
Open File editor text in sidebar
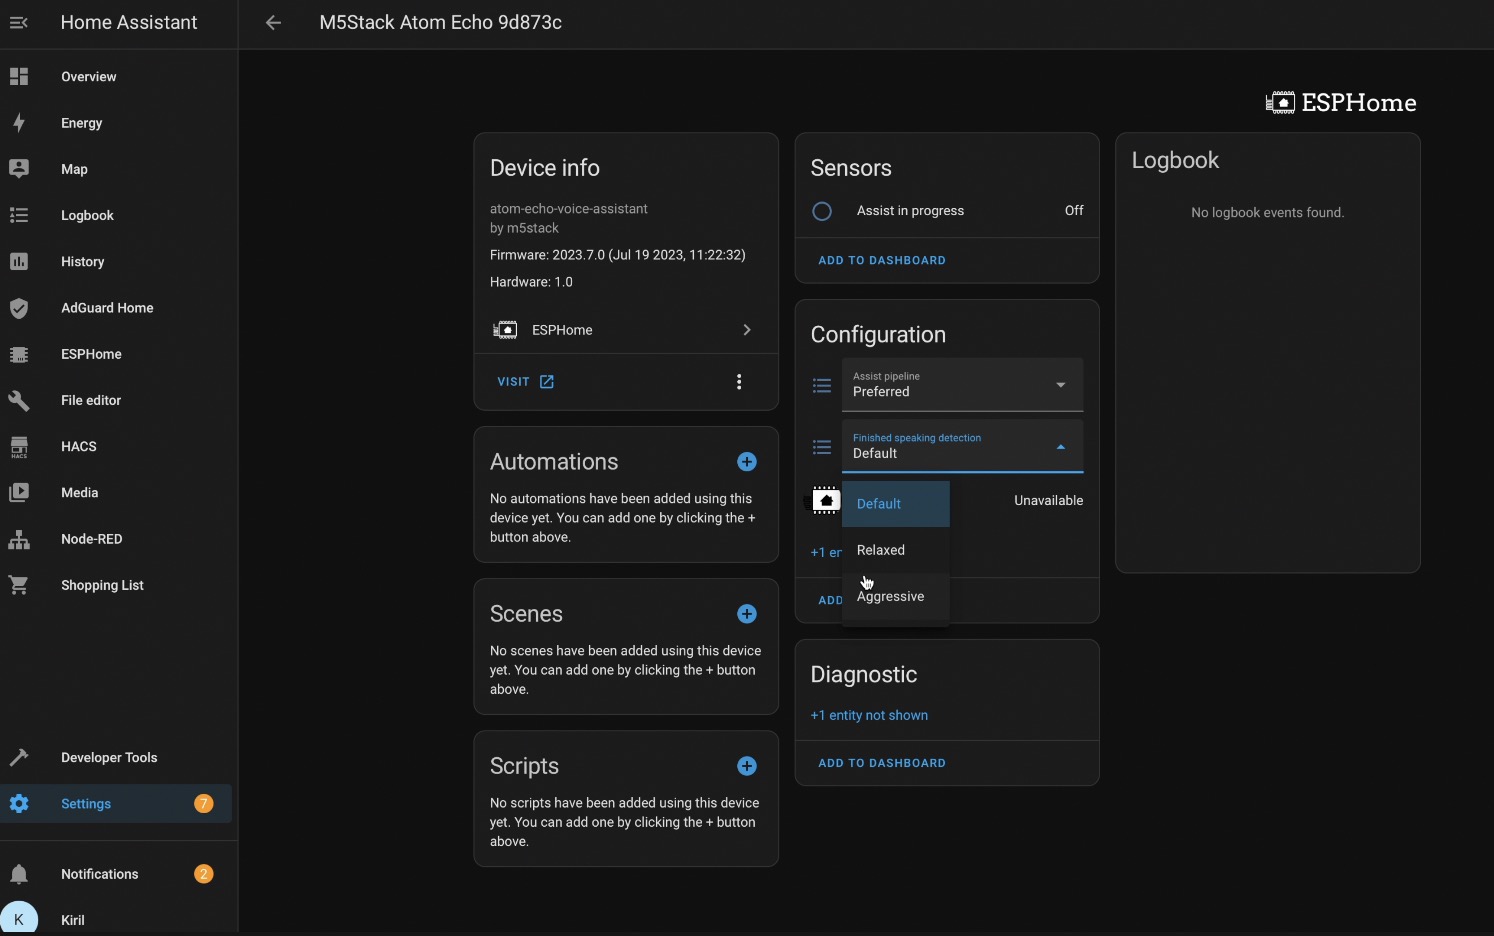[91, 400]
